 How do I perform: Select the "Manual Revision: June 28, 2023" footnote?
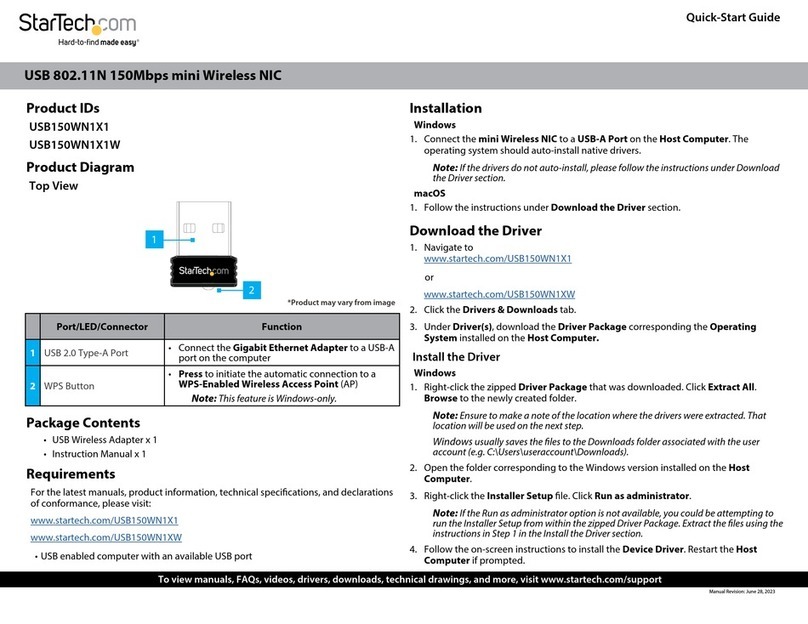[742, 592]
